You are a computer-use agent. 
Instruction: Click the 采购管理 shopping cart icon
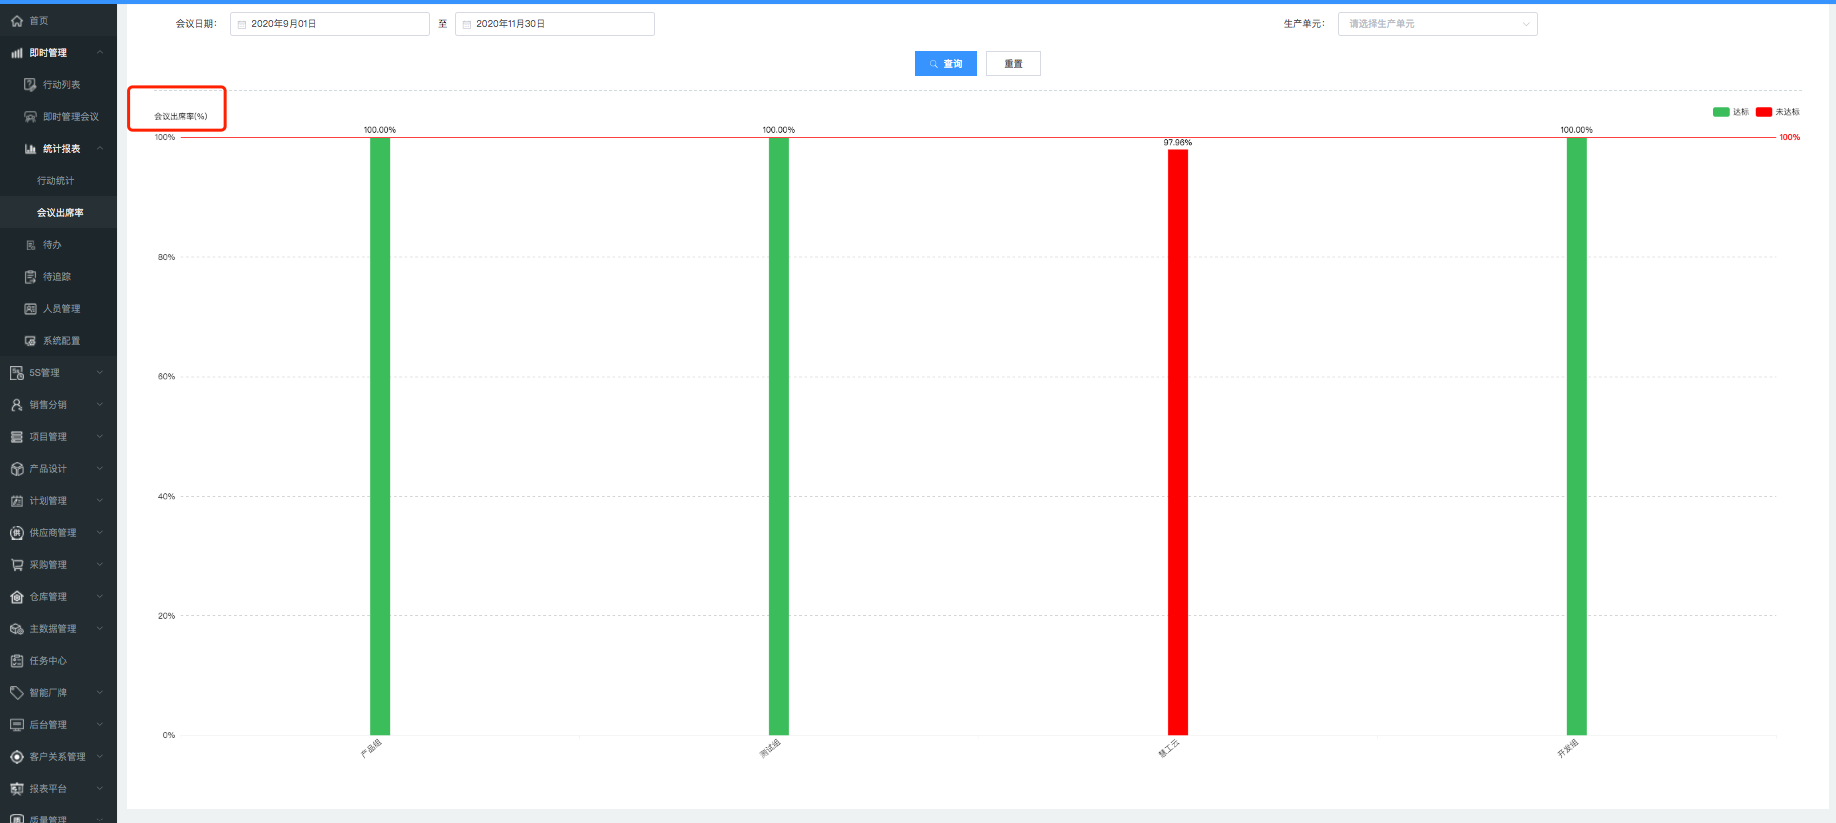click(x=17, y=565)
